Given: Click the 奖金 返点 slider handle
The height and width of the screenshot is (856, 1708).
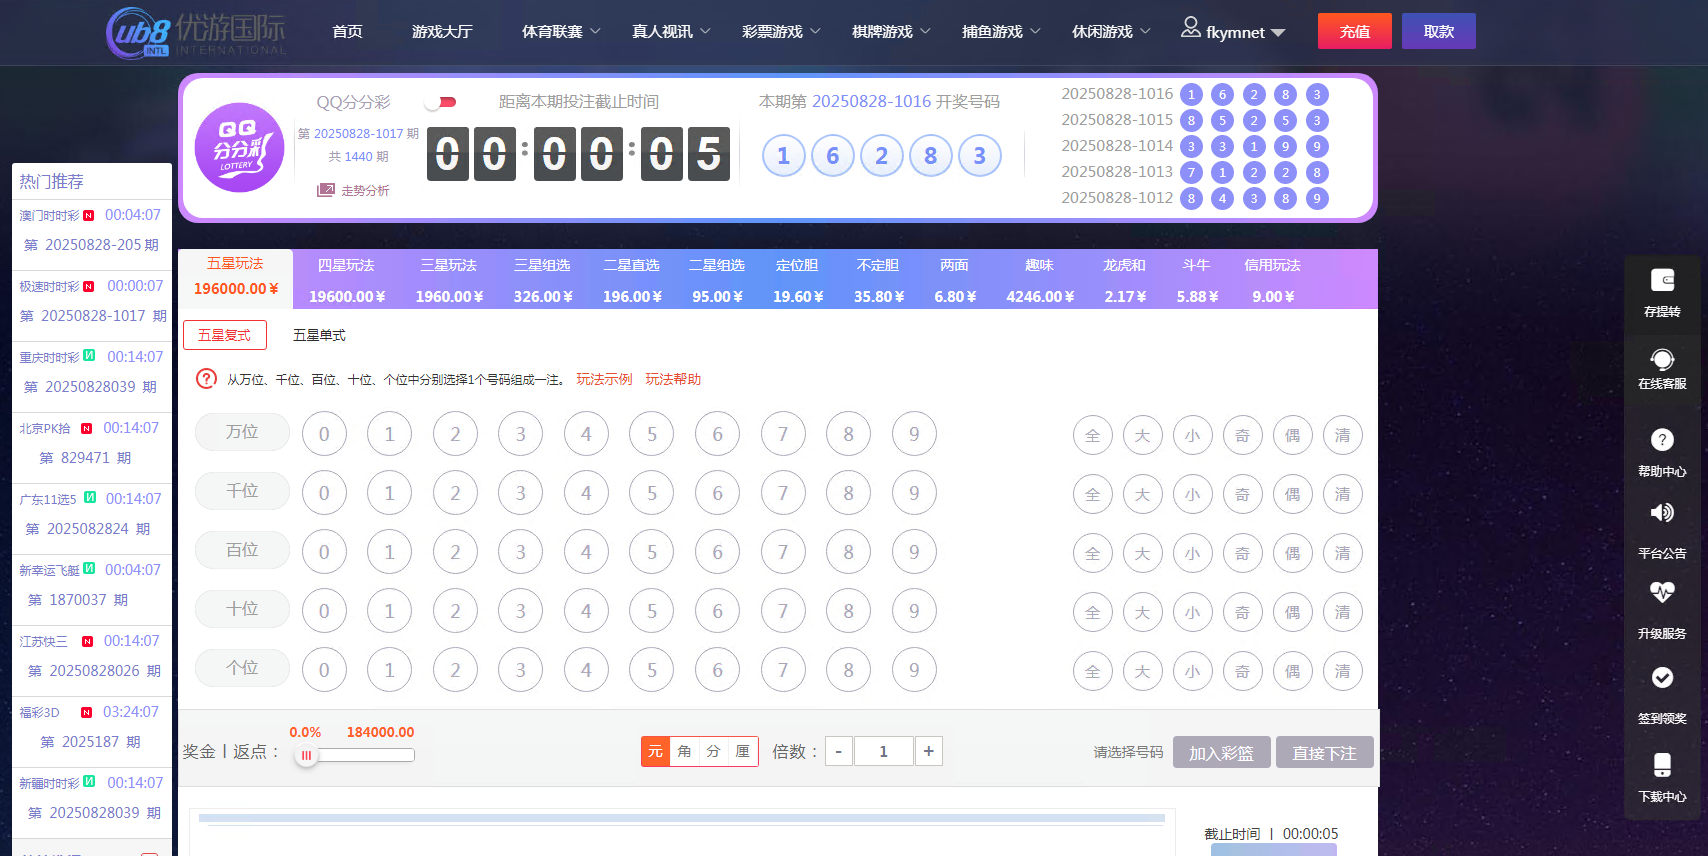Looking at the screenshot, I should [x=306, y=755].
